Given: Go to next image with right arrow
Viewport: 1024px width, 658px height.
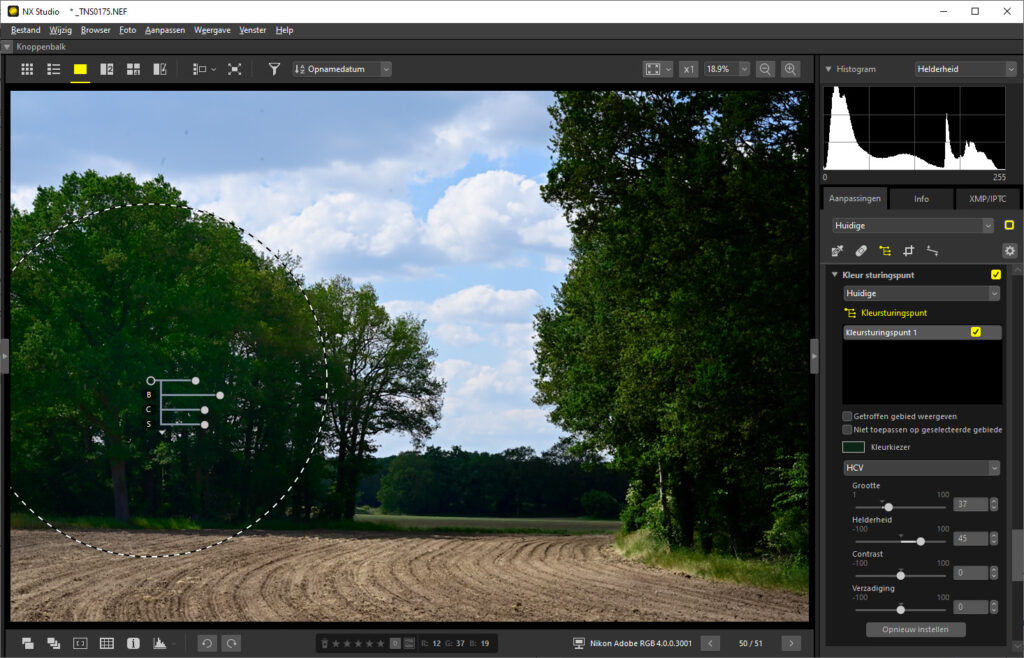Looking at the screenshot, I should point(791,643).
